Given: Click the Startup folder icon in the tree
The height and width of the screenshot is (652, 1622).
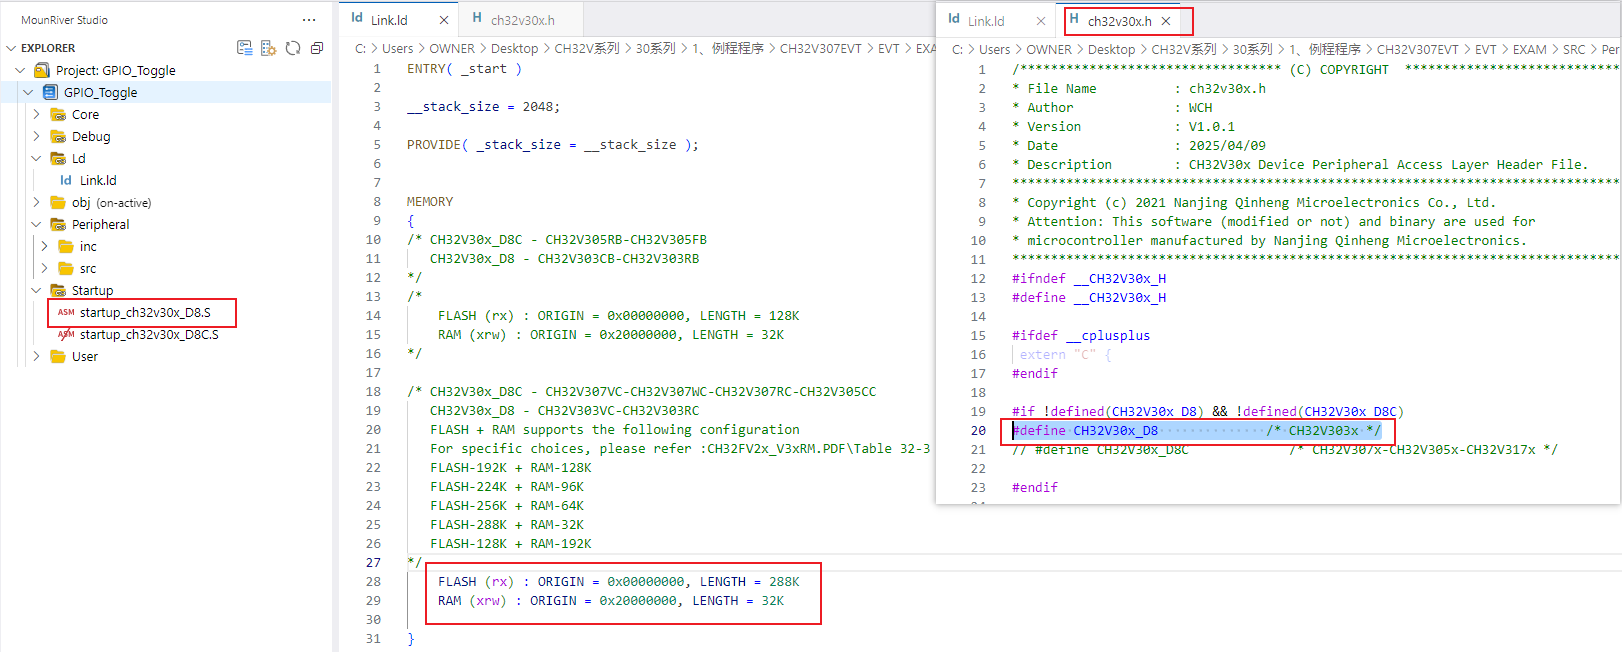Looking at the screenshot, I should pyautogui.click(x=58, y=290).
